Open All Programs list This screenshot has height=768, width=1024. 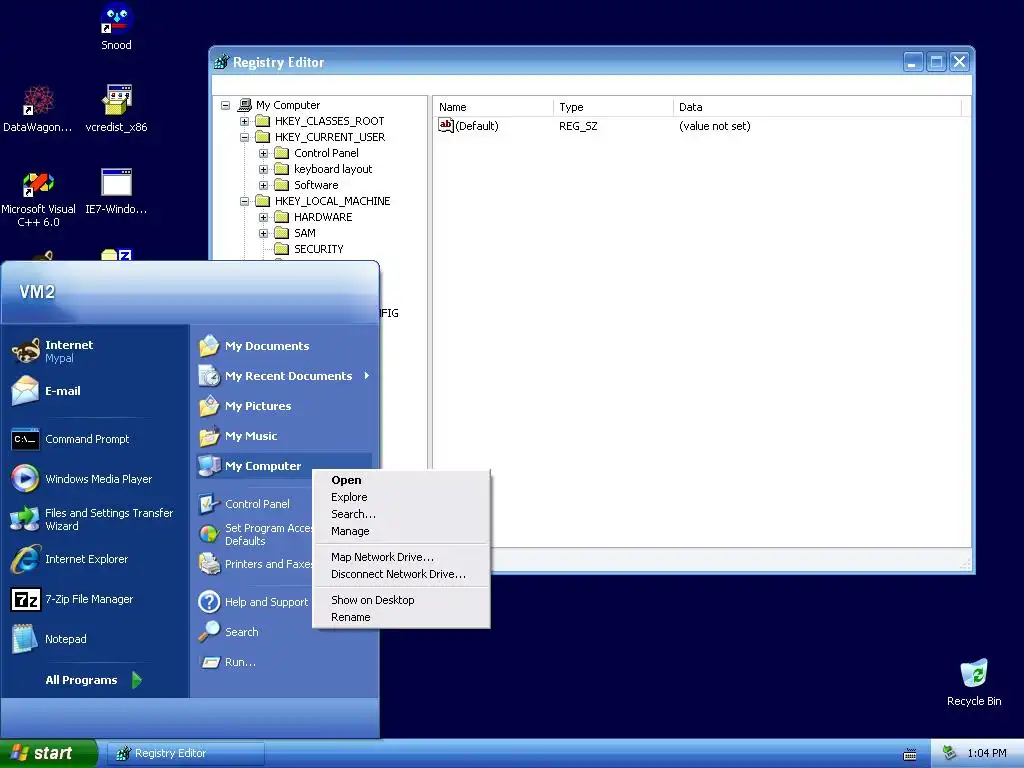(93, 680)
